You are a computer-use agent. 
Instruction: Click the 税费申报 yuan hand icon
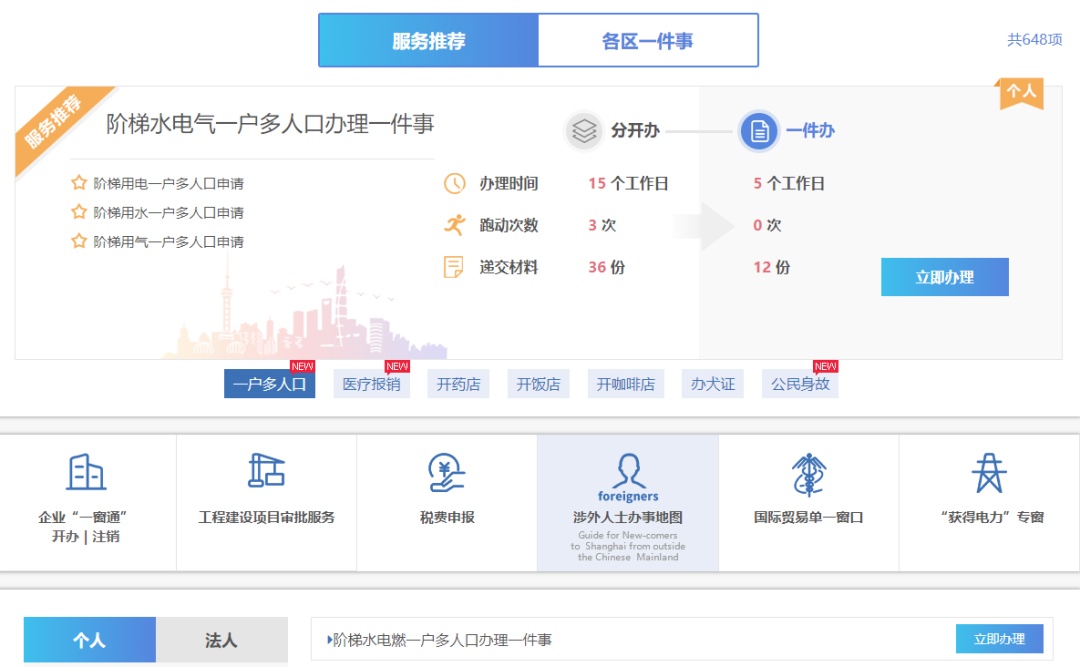447,472
